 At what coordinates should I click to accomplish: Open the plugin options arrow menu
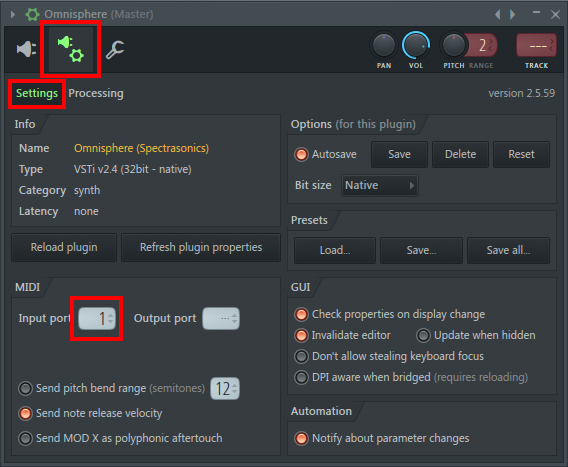coord(13,14)
